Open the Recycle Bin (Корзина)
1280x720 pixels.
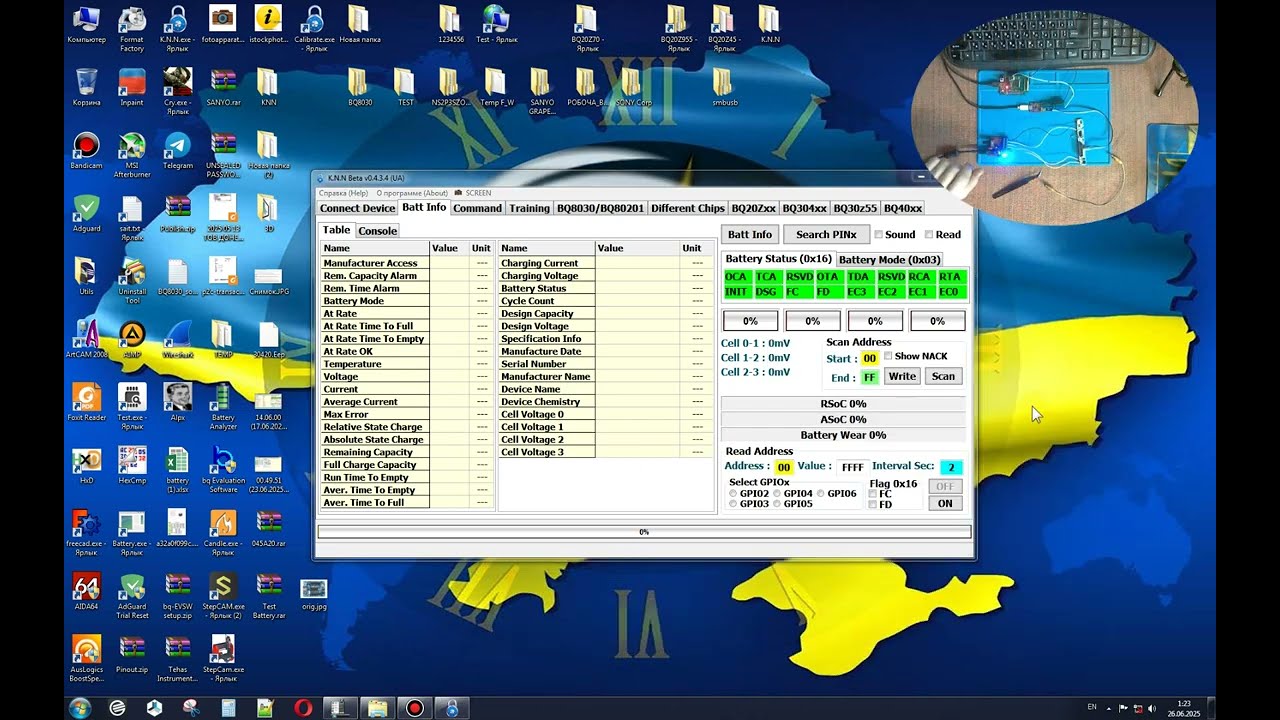click(86, 88)
